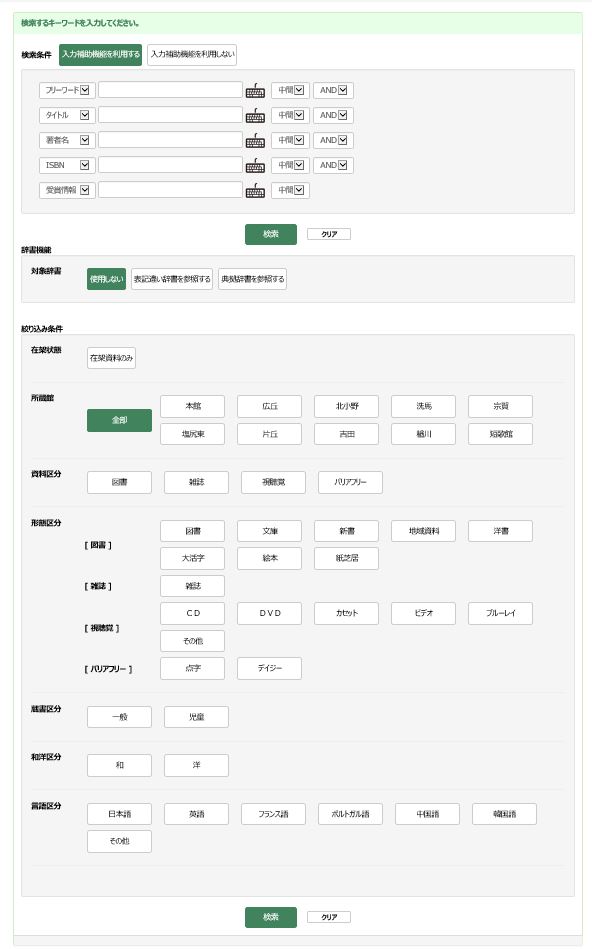Select the ブルーレイ format filter
The width and height of the screenshot is (592, 949).
point(500,613)
